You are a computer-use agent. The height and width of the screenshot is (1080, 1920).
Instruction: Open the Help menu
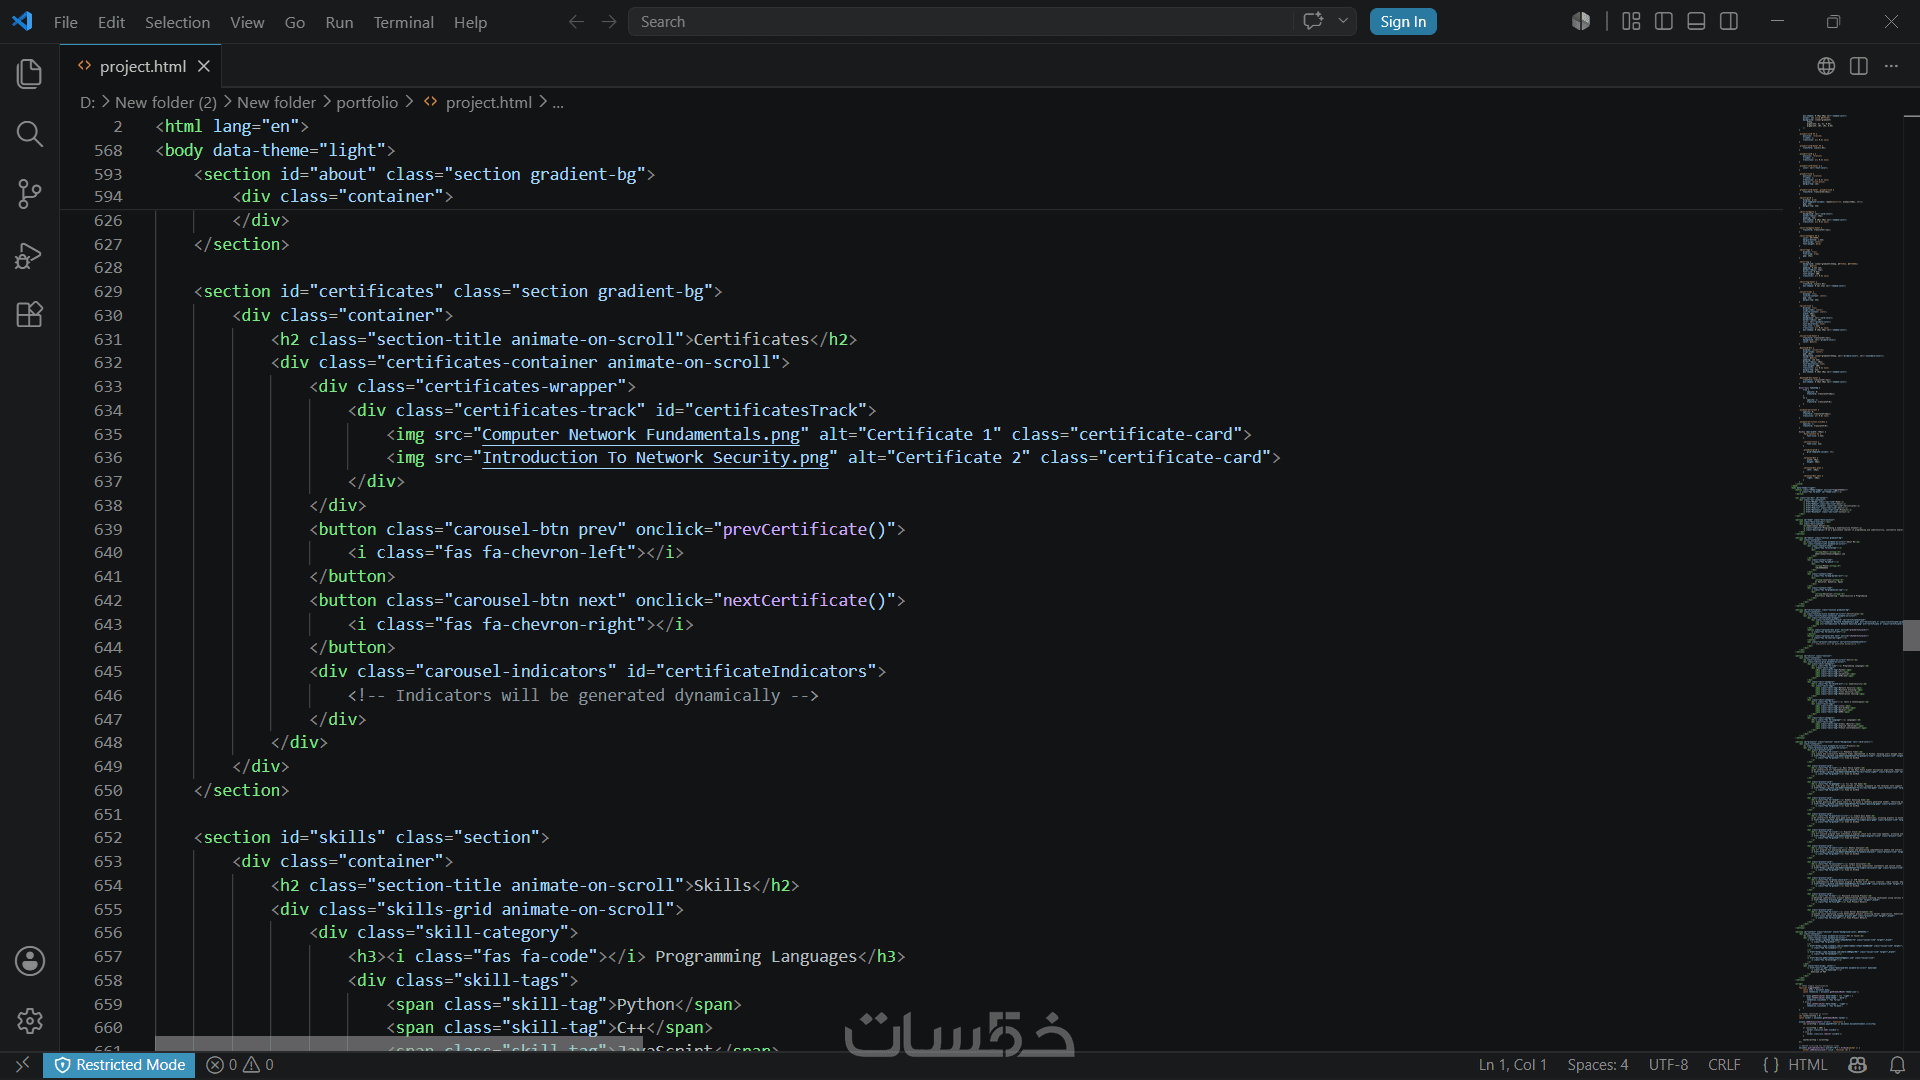pos(470,22)
